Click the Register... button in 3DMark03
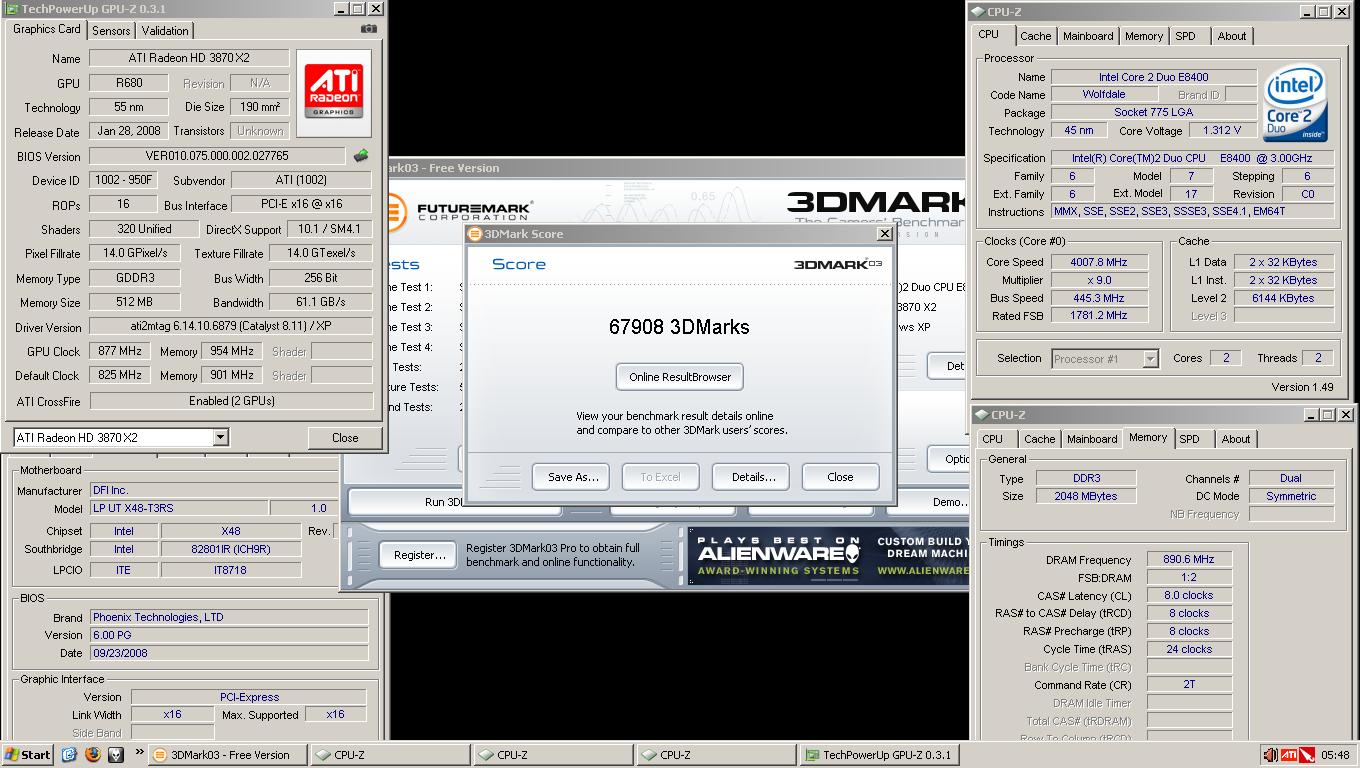This screenshot has width=1360, height=768. click(x=419, y=555)
